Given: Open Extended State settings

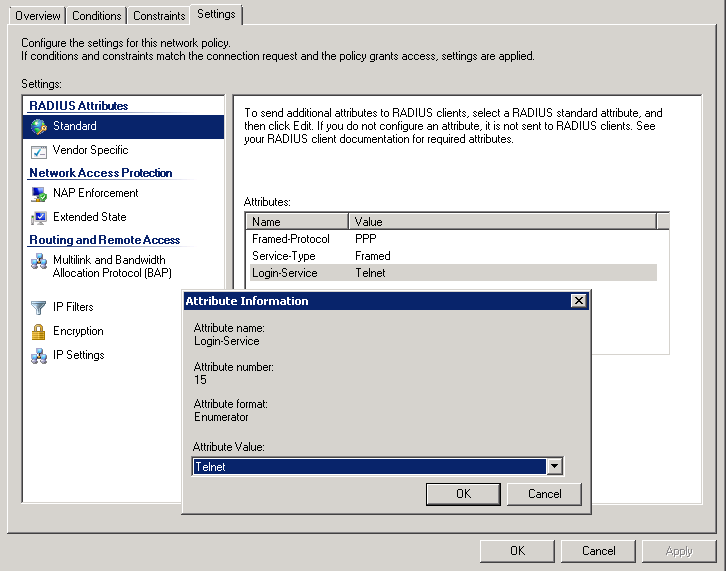Looking at the screenshot, I should click(x=89, y=217).
